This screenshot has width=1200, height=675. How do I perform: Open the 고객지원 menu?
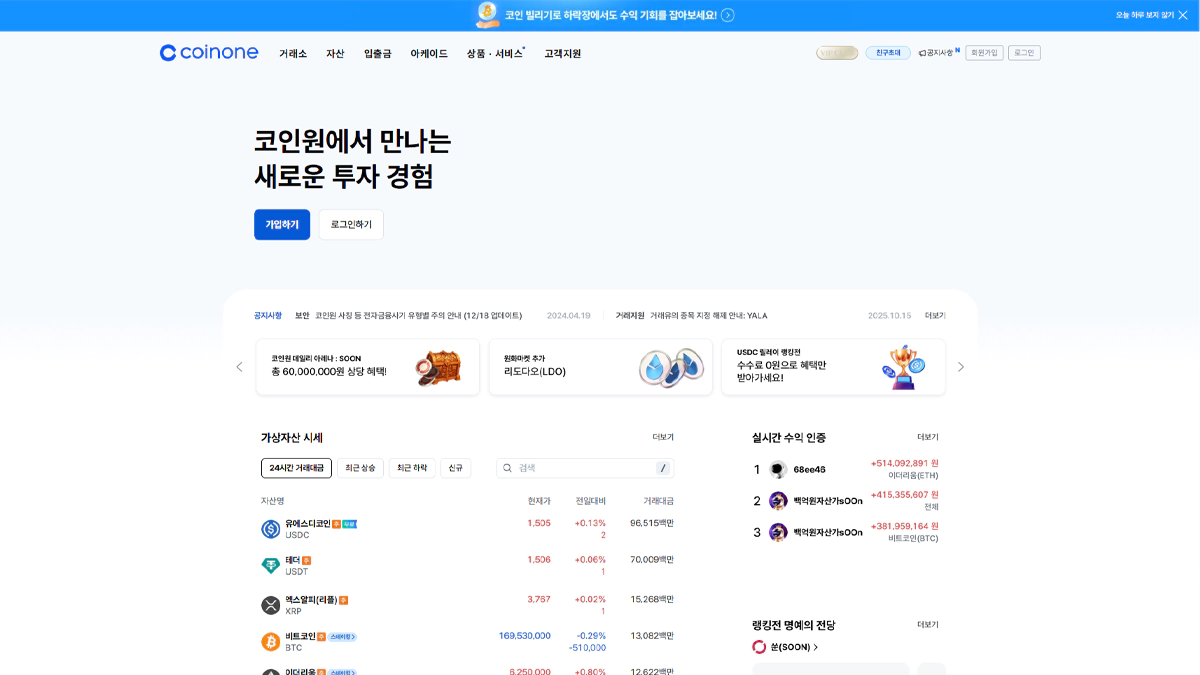pos(563,53)
